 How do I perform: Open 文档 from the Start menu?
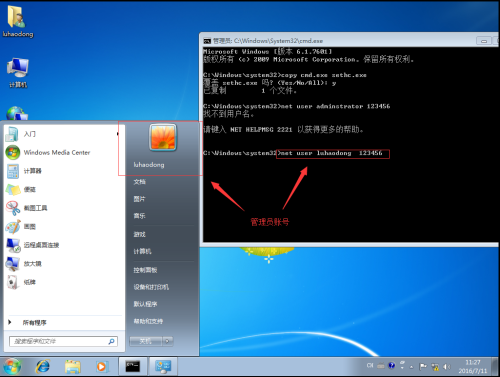(140, 182)
